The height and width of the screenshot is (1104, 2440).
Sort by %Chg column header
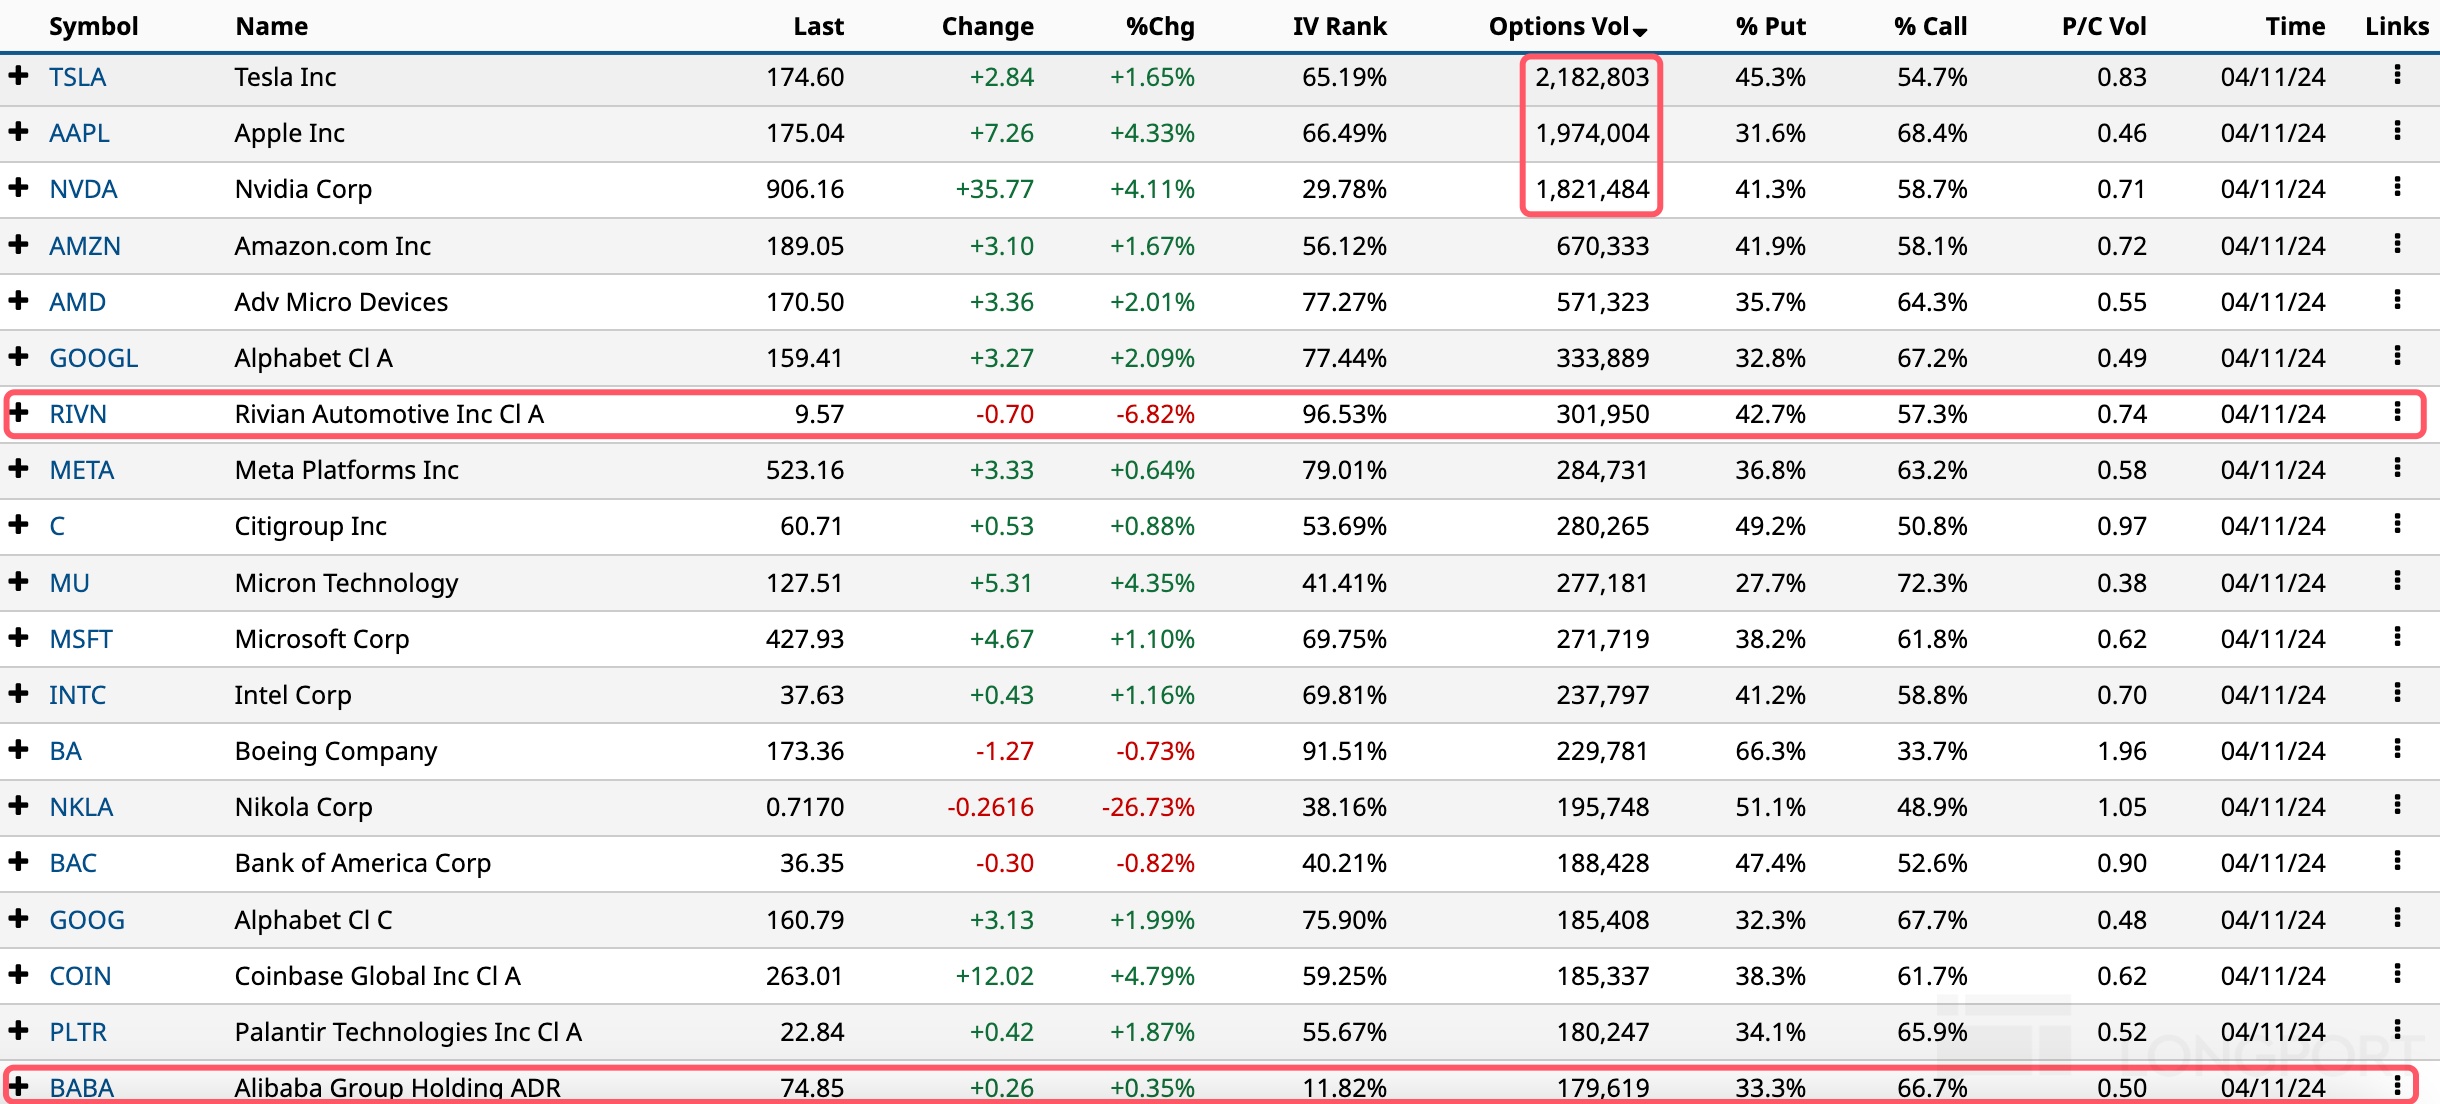click(1160, 27)
